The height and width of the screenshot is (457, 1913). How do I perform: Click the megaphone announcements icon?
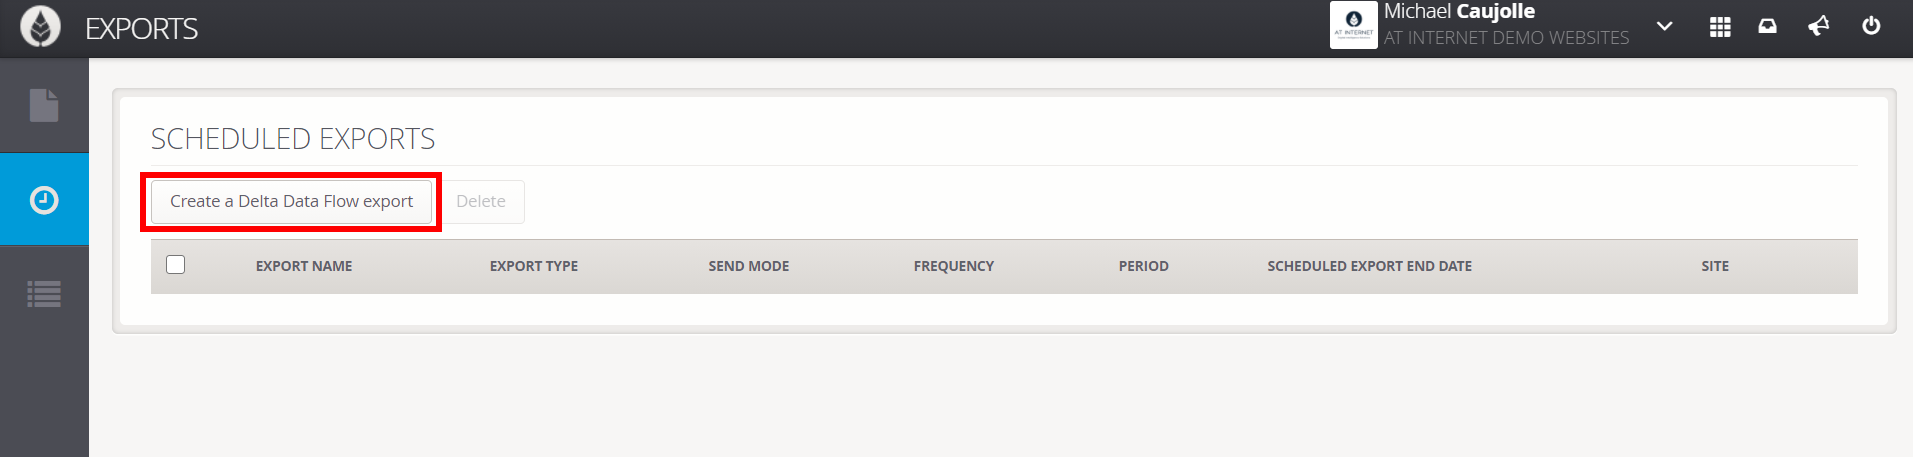(x=1819, y=27)
